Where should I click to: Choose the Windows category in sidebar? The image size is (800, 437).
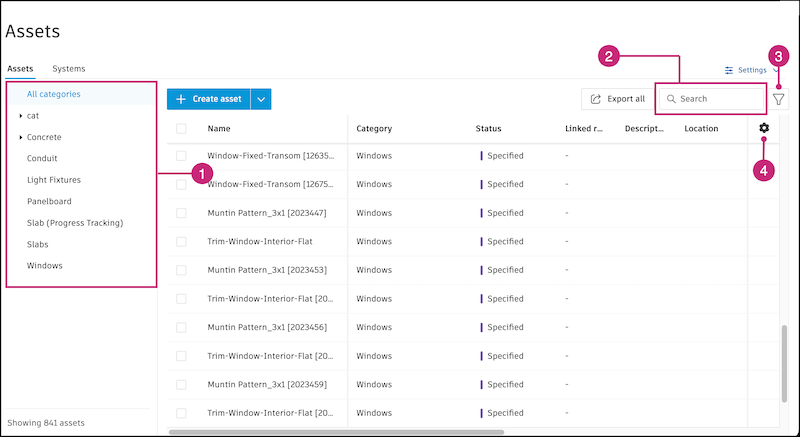(45, 265)
